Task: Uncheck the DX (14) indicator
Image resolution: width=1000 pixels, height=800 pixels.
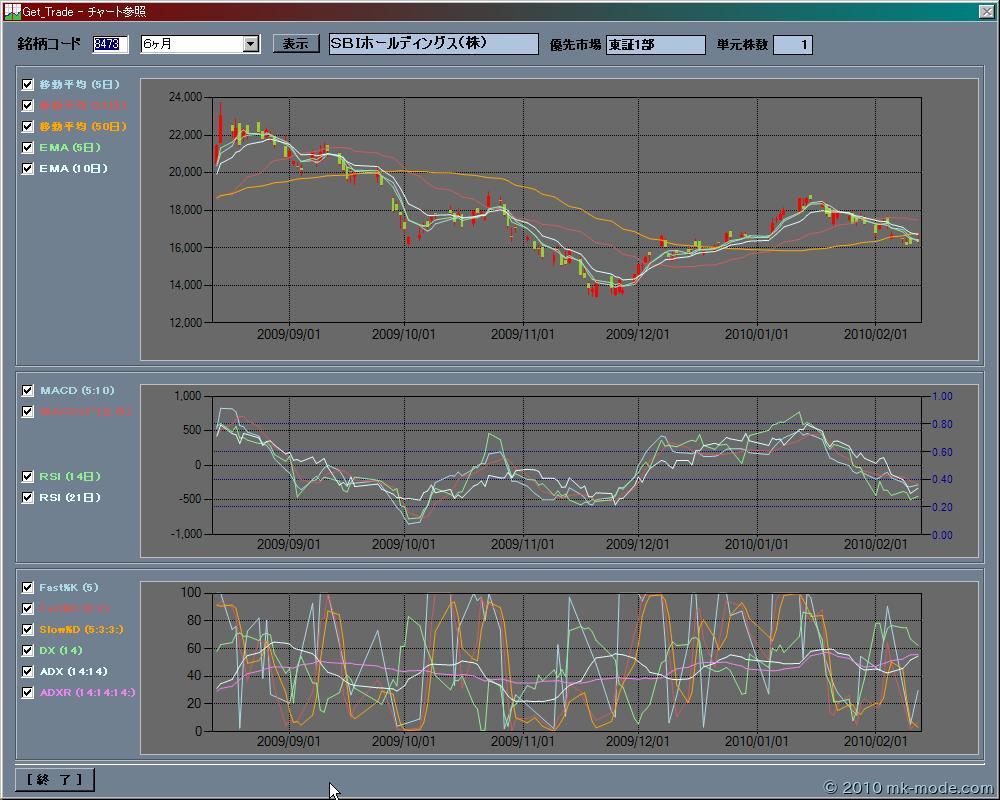Action: click(x=28, y=651)
